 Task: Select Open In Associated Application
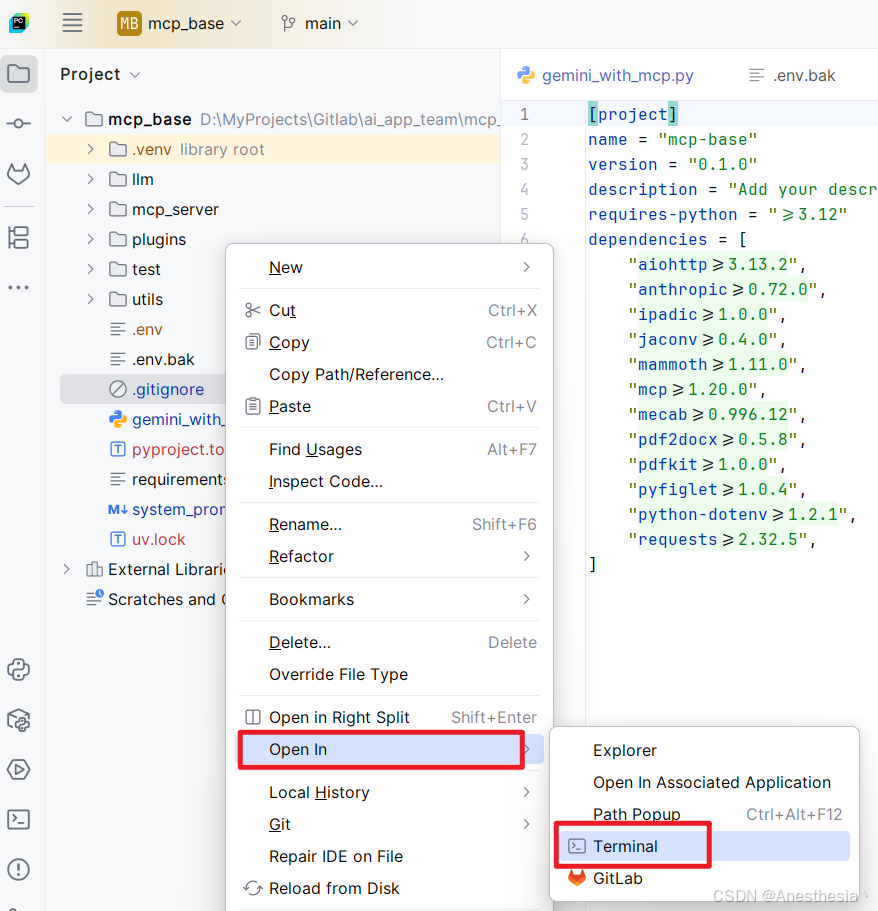[704, 782]
